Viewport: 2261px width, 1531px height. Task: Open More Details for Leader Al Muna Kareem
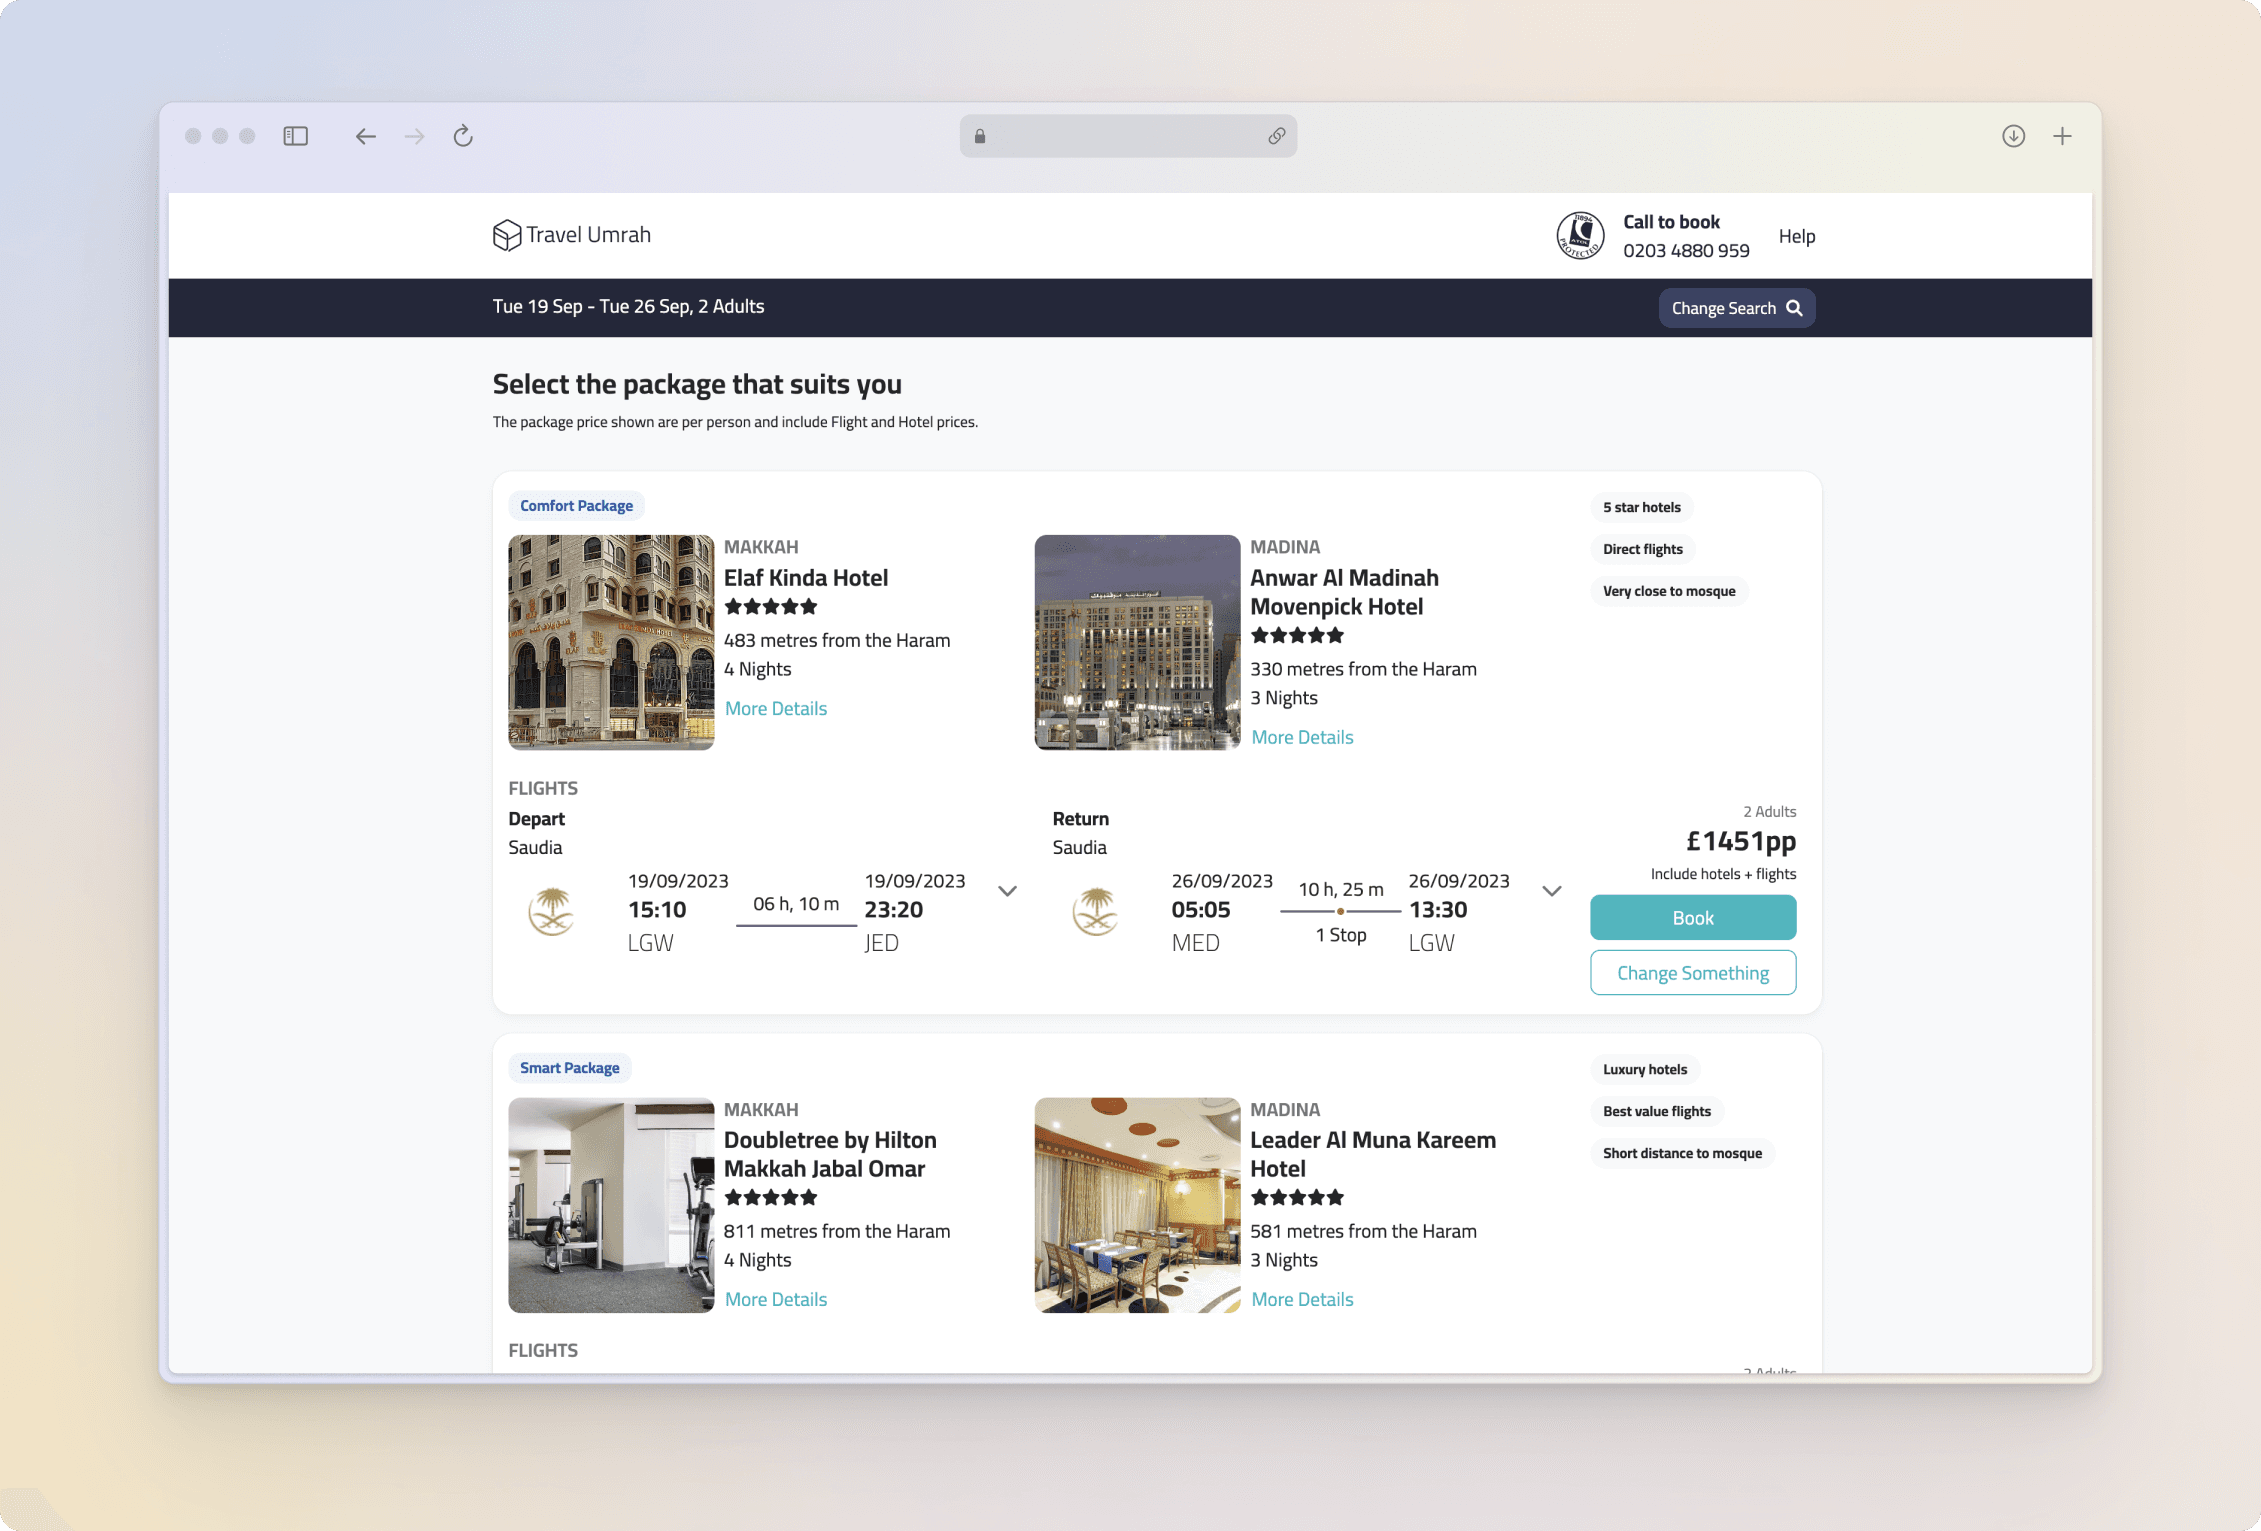[x=1302, y=1299]
